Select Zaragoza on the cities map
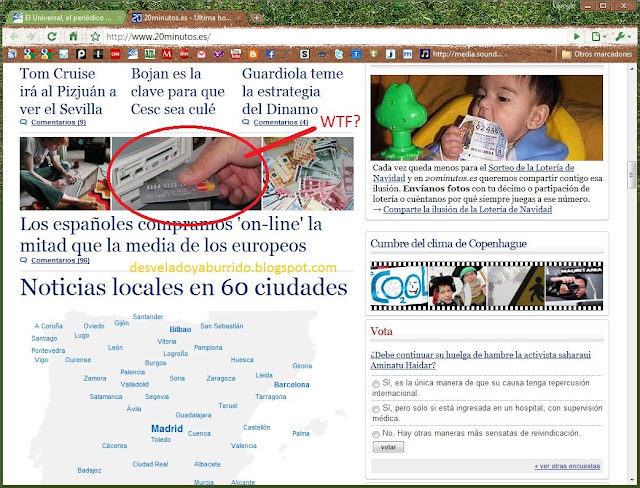The image size is (640, 488). coord(220,378)
